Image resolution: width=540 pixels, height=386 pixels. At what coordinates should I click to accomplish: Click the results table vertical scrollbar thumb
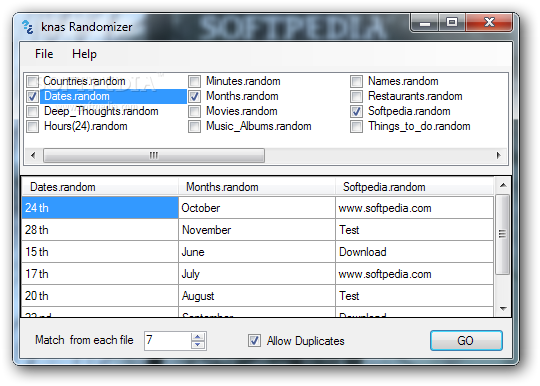(503, 234)
